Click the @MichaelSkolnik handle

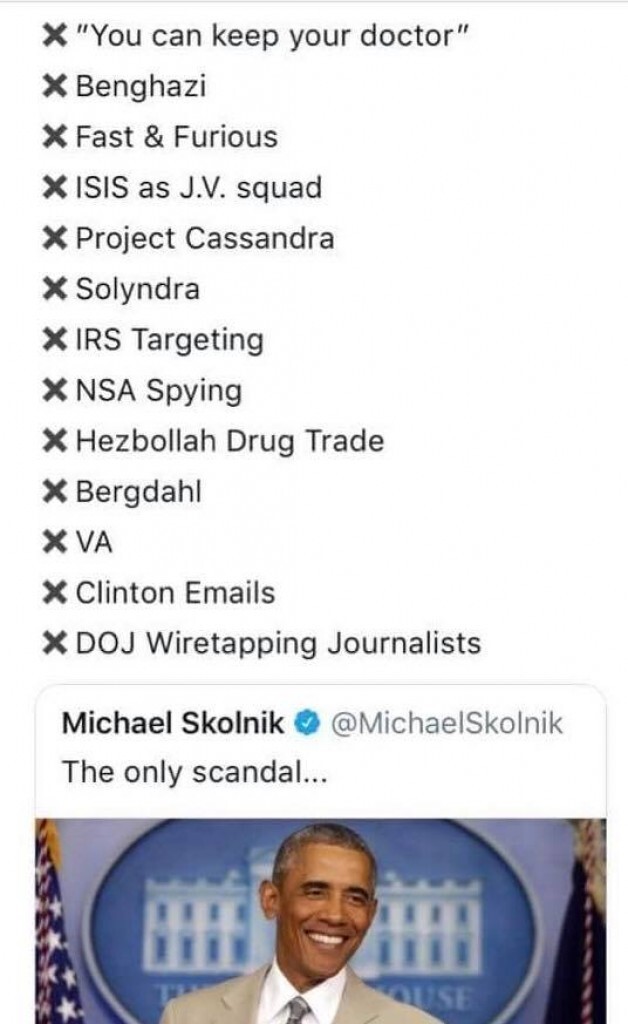point(445,724)
